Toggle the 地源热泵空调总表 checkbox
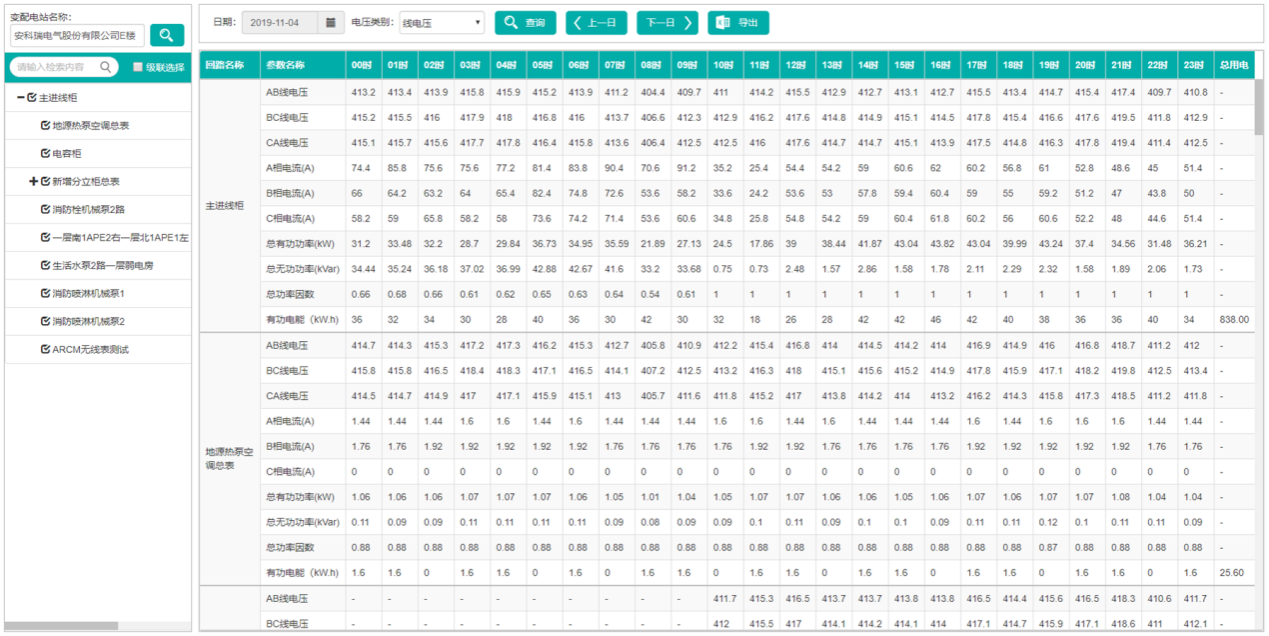This screenshot has height=636, width=1269. (x=45, y=125)
